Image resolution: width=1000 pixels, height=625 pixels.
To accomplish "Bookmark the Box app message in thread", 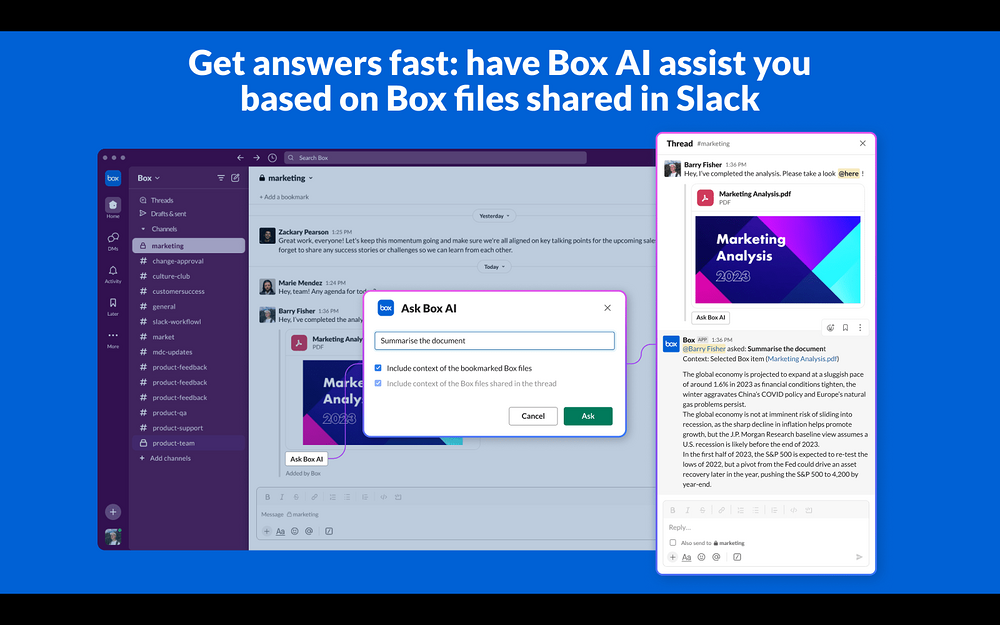I will point(845,328).
